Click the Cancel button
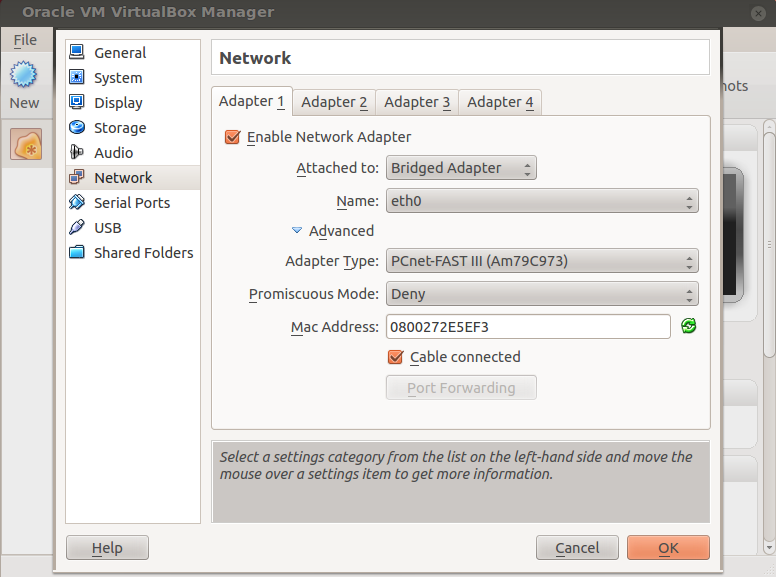 577,548
